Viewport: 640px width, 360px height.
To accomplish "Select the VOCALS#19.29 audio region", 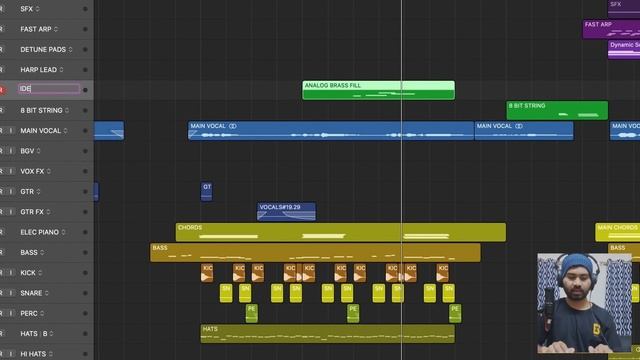I will tap(286, 212).
